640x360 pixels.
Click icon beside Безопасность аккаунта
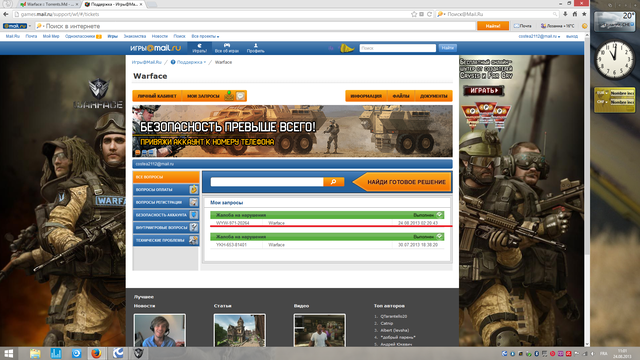coord(193,215)
